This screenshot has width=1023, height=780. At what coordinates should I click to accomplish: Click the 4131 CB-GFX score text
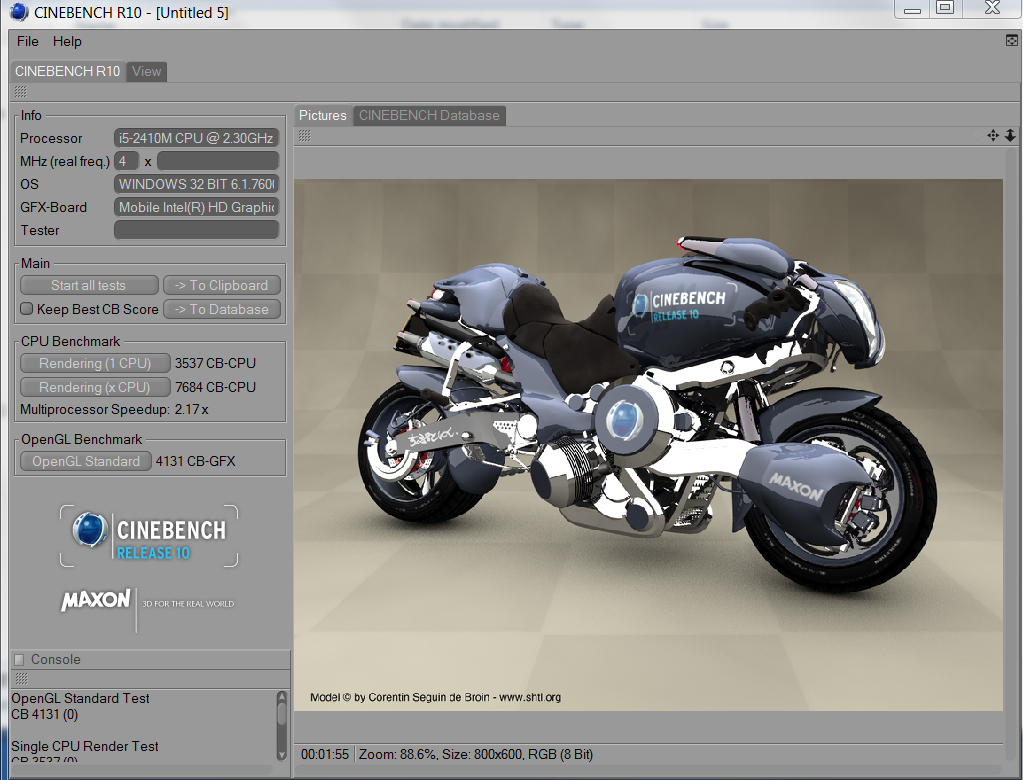[196, 461]
